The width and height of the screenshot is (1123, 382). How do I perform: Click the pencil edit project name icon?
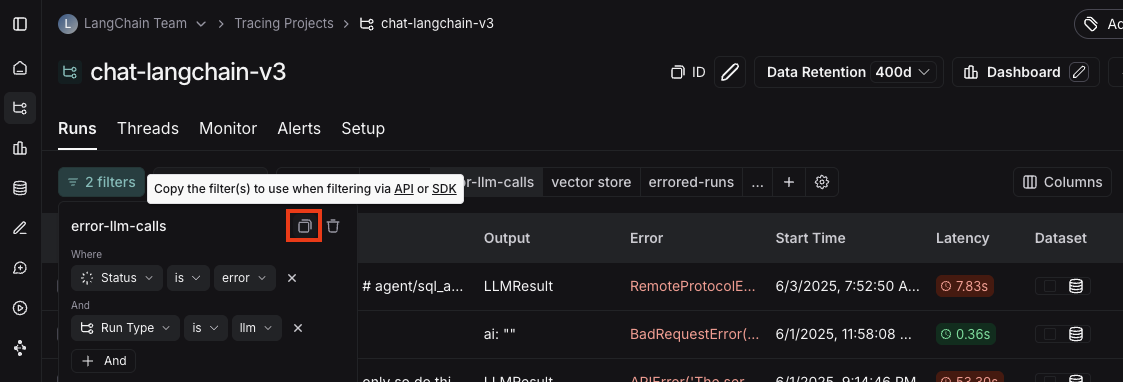pos(730,72)
